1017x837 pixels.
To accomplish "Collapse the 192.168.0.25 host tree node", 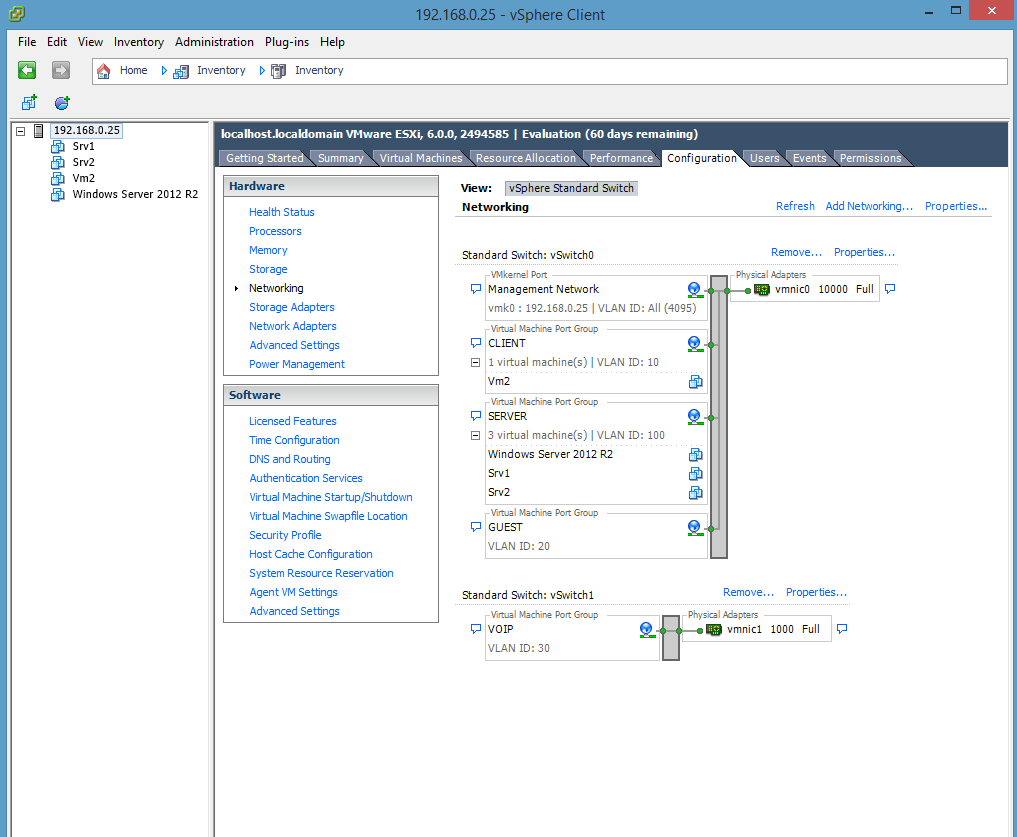I will [21, 131].
